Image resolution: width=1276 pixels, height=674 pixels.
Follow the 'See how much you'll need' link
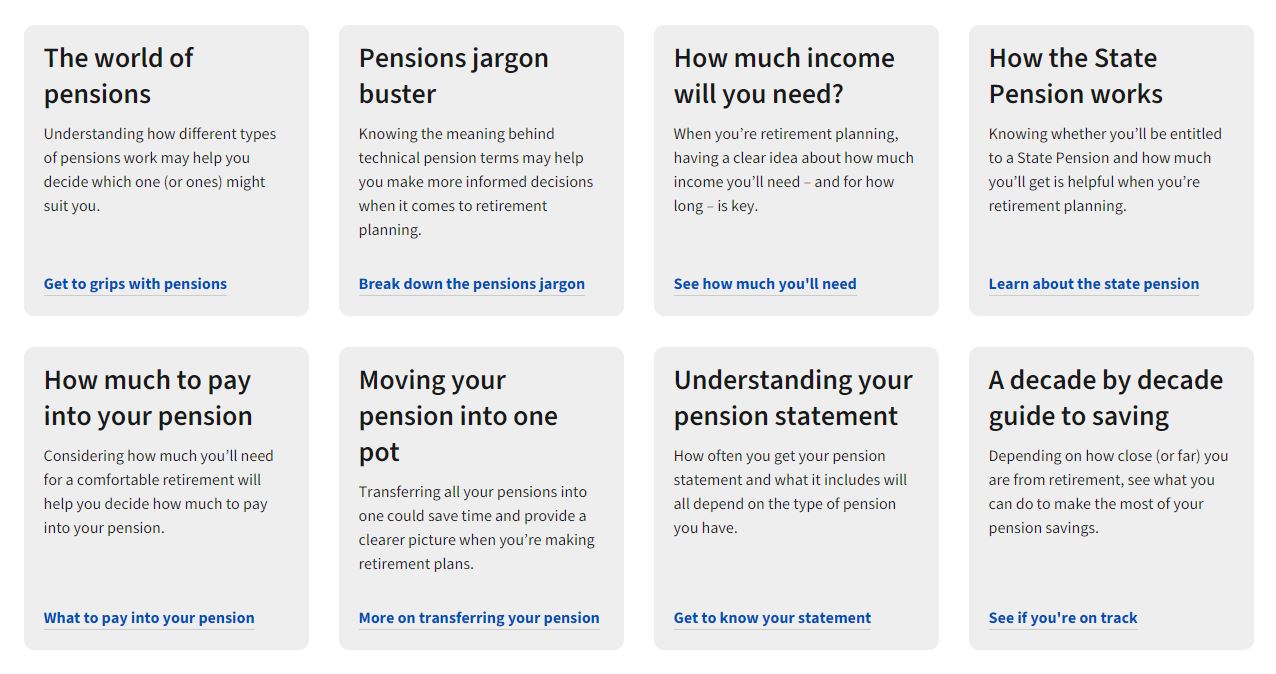(x=764, y=284)
